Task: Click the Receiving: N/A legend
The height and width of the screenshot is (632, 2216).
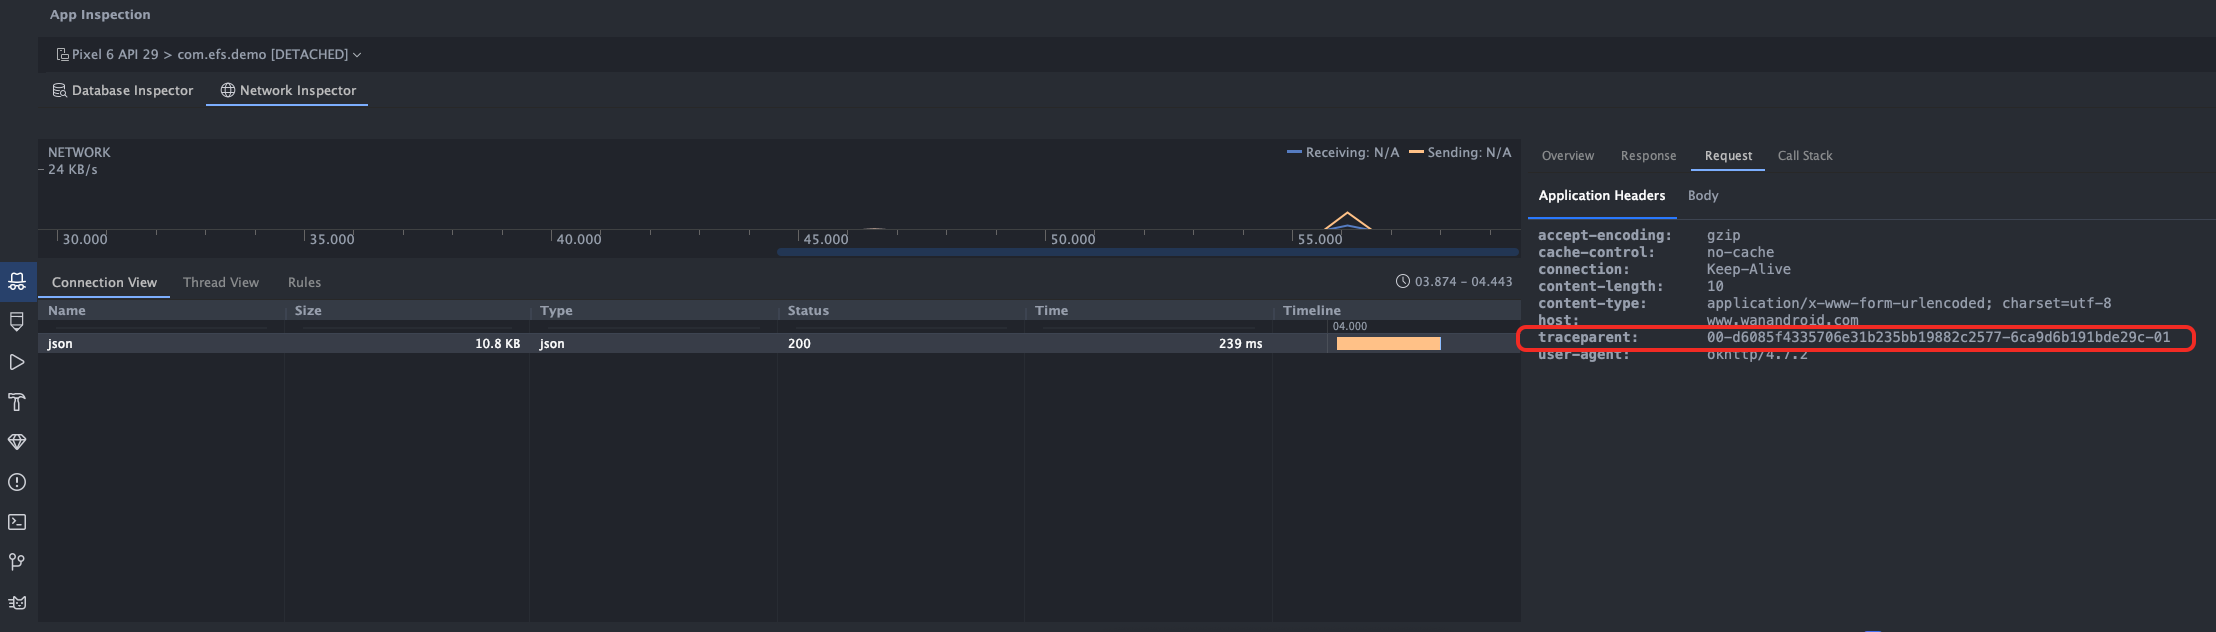Action: point(1343,152)
